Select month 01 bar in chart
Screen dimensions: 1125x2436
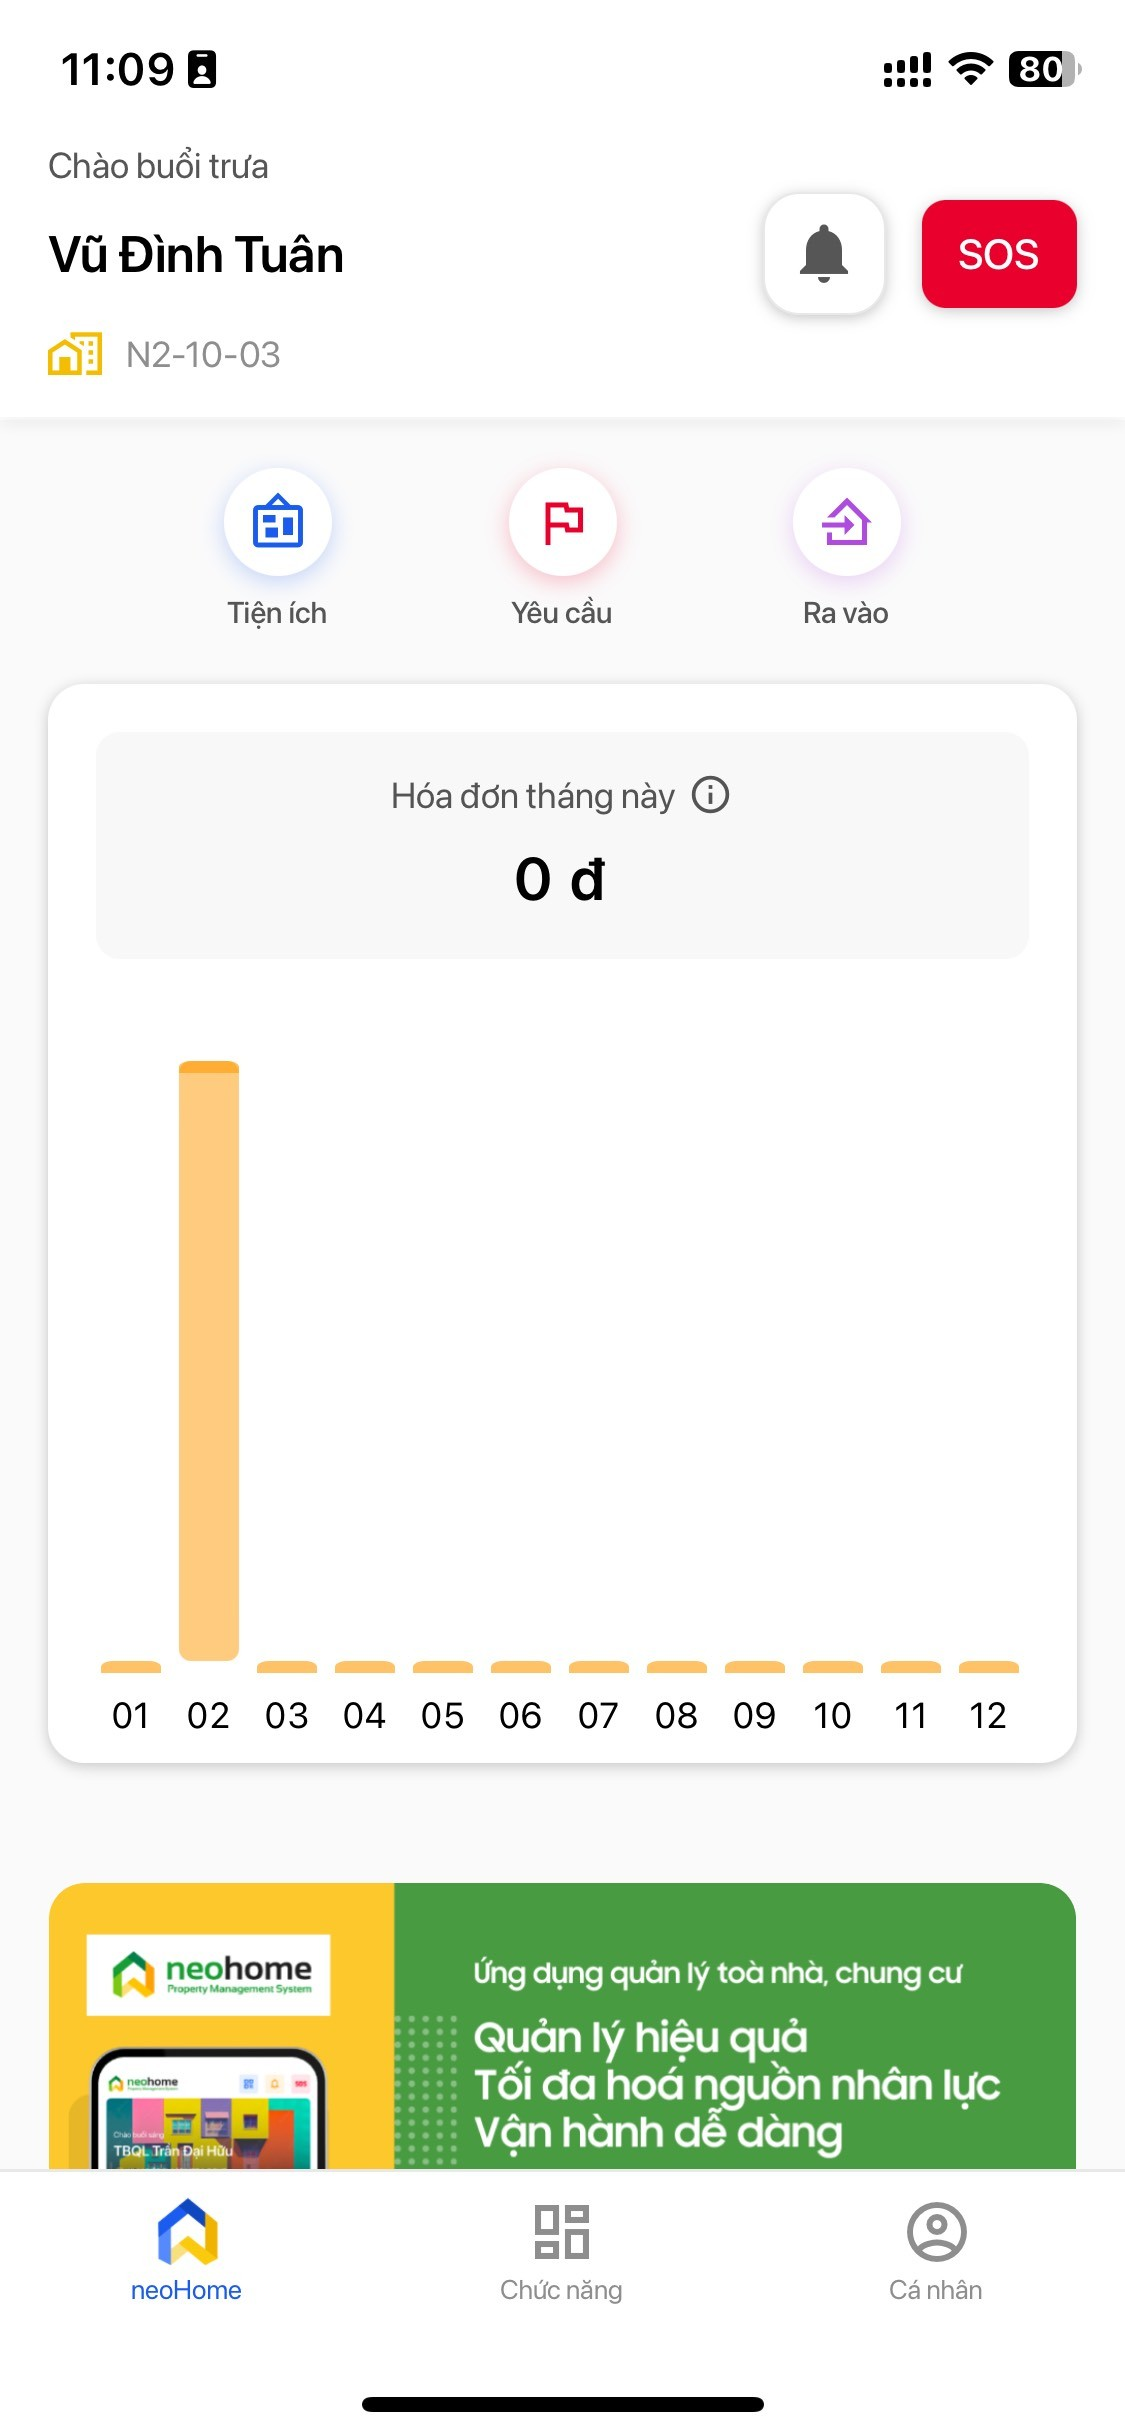131,1667
